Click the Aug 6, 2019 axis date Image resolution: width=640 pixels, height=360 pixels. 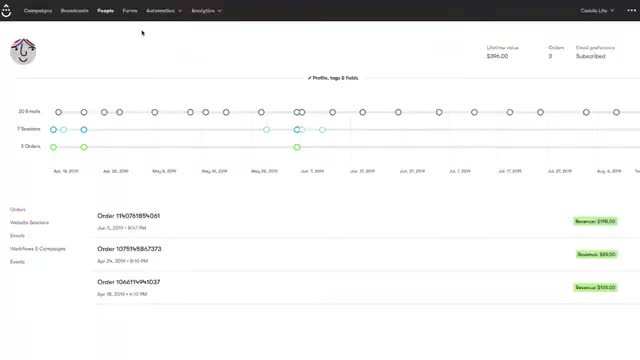[x=609, y=171]
